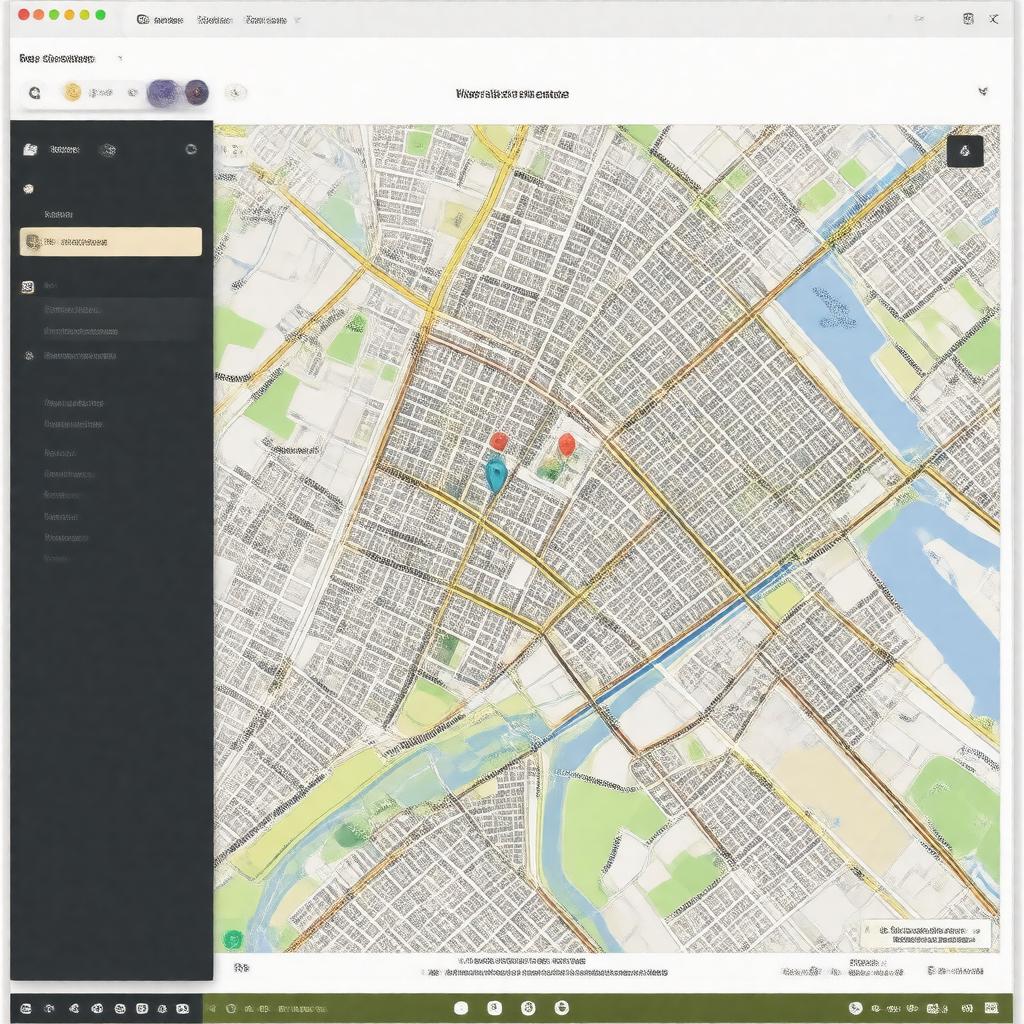Click the attribution box at map bottom-right

(926, 934)
